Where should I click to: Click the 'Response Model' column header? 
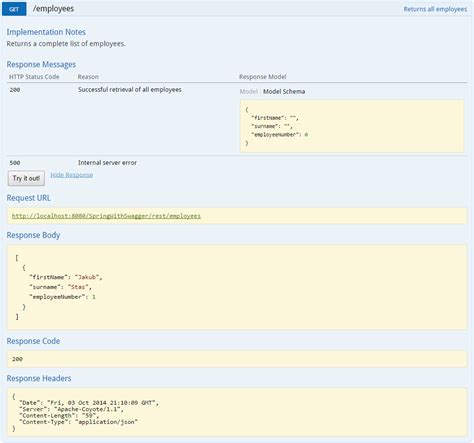(x=263, y=77)
